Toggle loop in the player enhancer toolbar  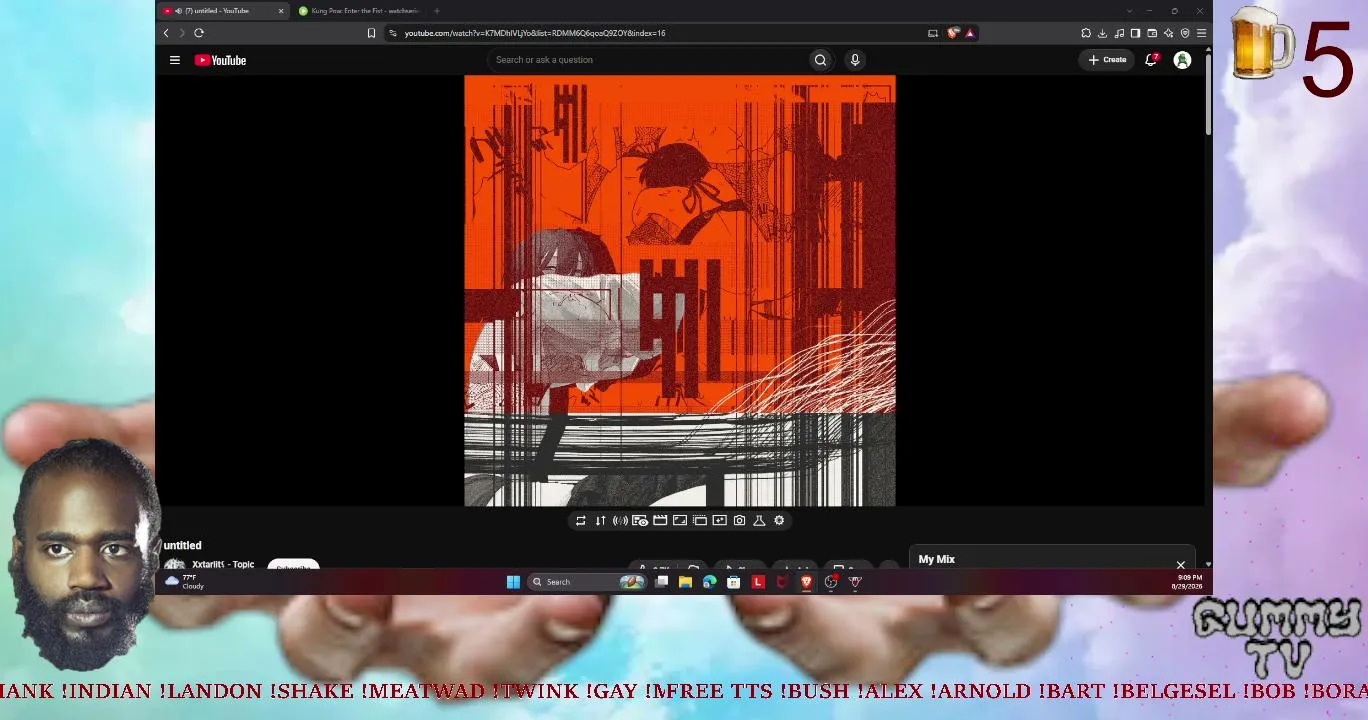(580, 520)
